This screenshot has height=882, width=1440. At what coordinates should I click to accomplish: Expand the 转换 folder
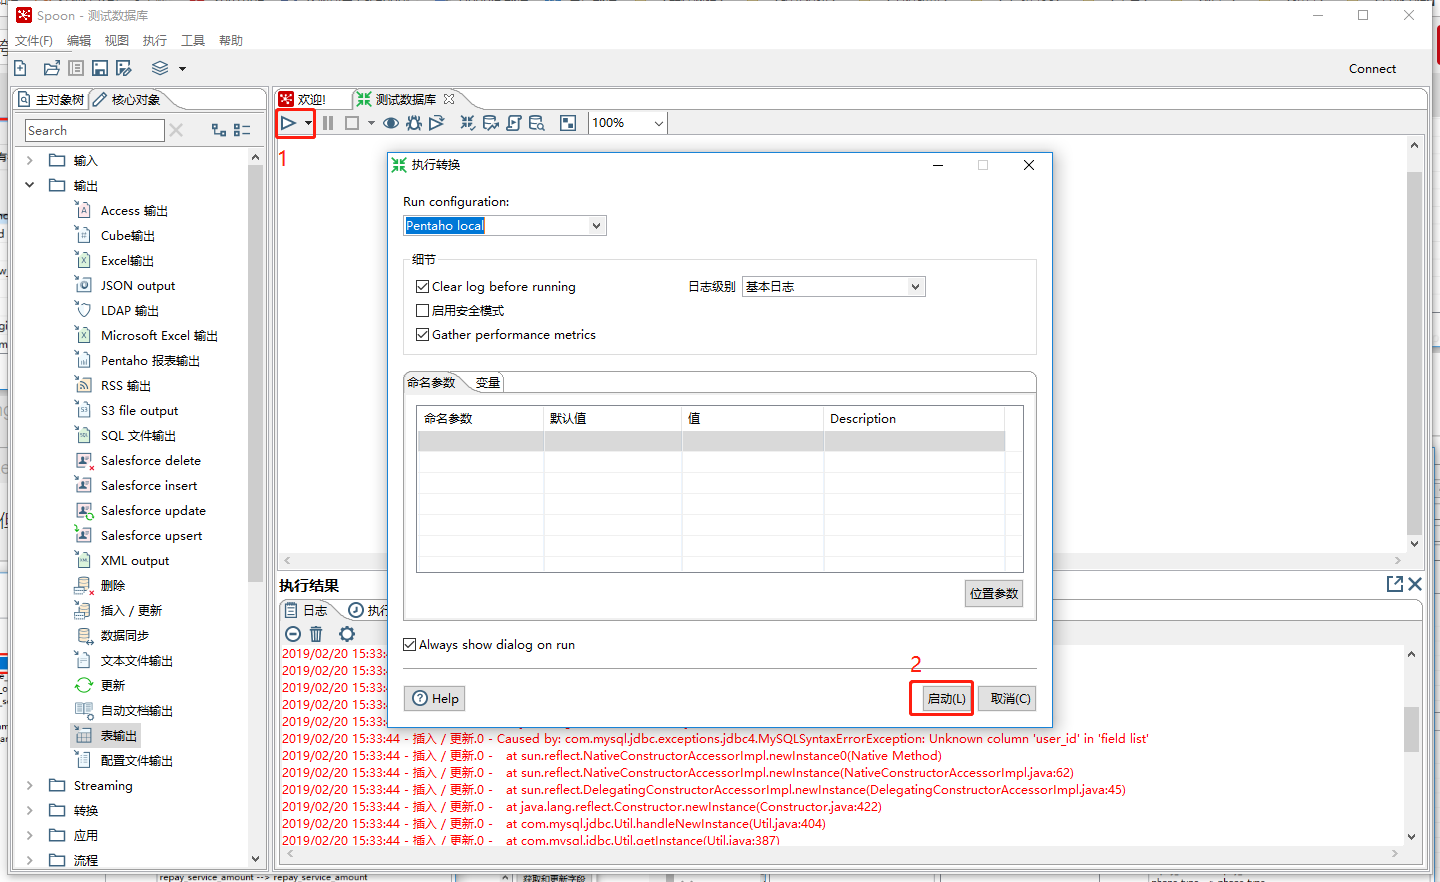30,810
